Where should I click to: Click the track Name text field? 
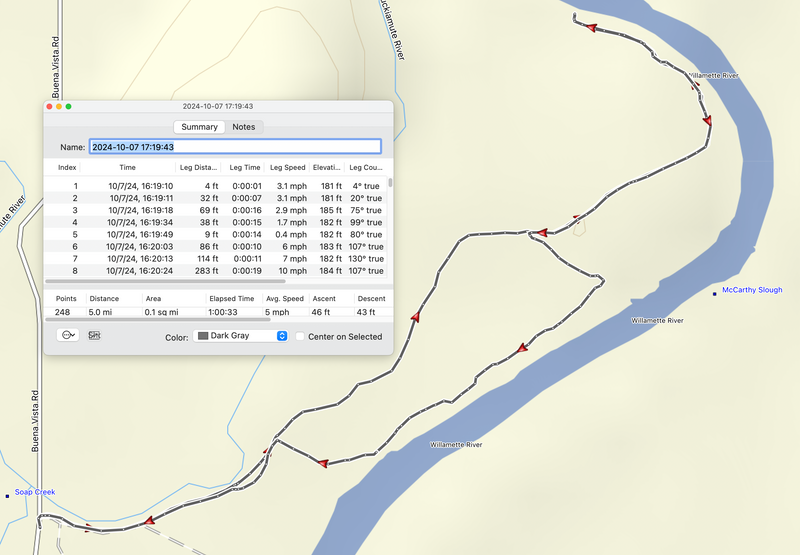point(235,147)
